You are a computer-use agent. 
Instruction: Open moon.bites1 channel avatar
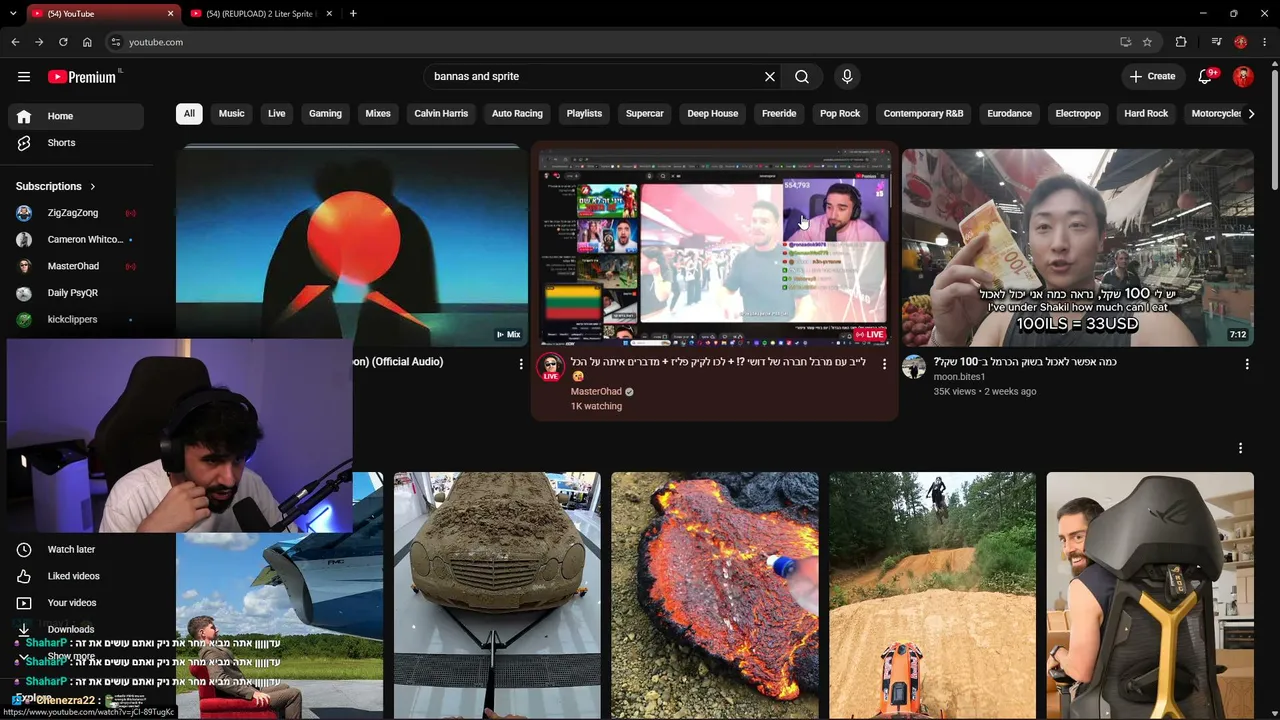click(914, 366)
